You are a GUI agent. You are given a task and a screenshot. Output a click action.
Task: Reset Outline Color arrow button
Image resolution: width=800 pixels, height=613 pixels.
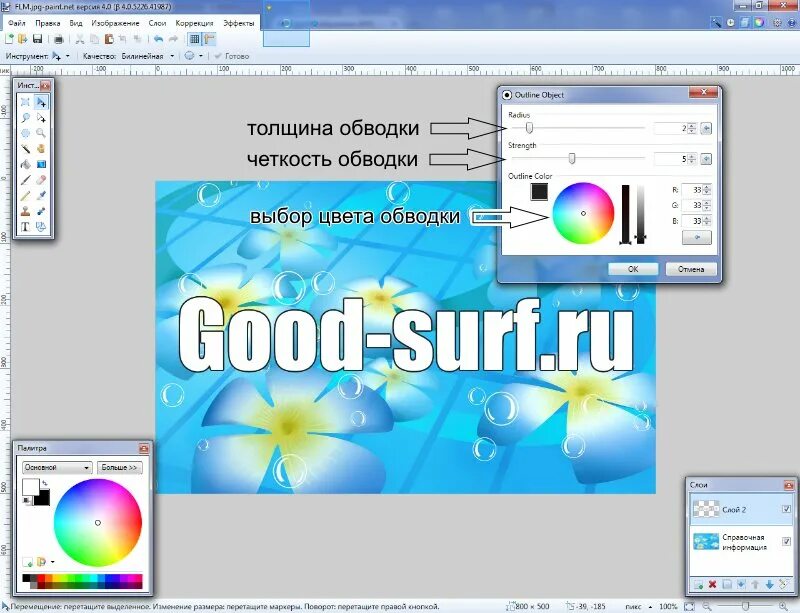pyautogui.click(x=697, y=237)
